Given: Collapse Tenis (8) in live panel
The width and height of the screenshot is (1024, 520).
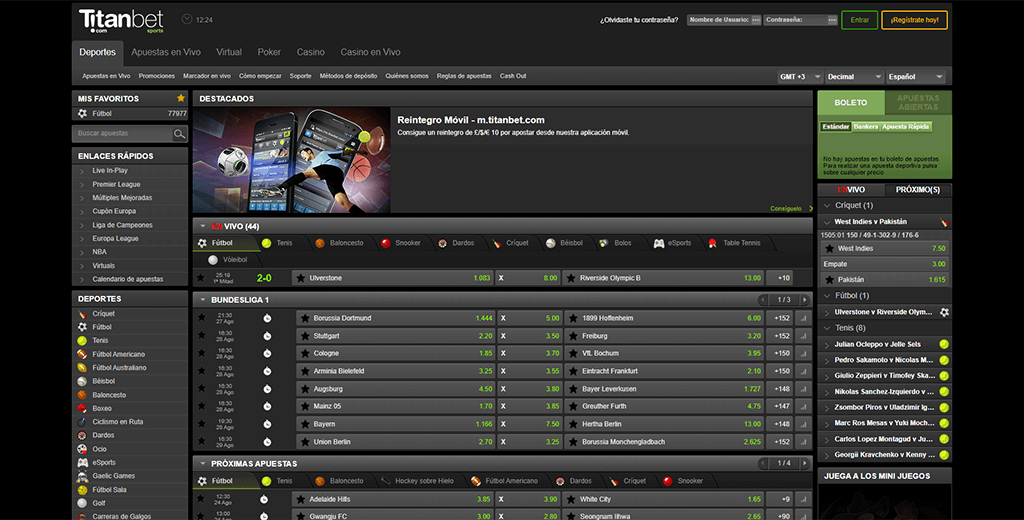Looking at the screenshot, I should click(x=827, y=328).
